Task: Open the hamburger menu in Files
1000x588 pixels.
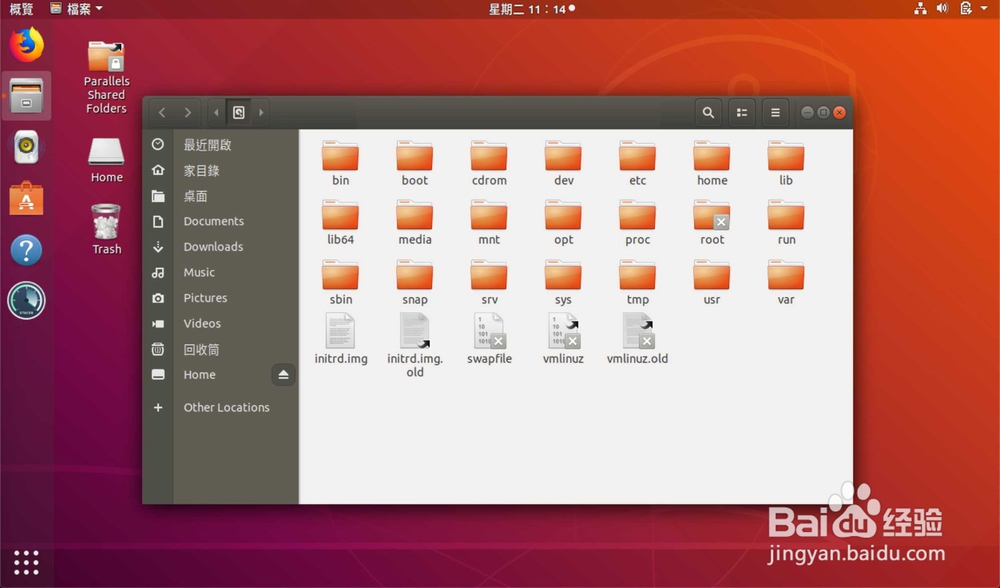Action: point(775,112)
